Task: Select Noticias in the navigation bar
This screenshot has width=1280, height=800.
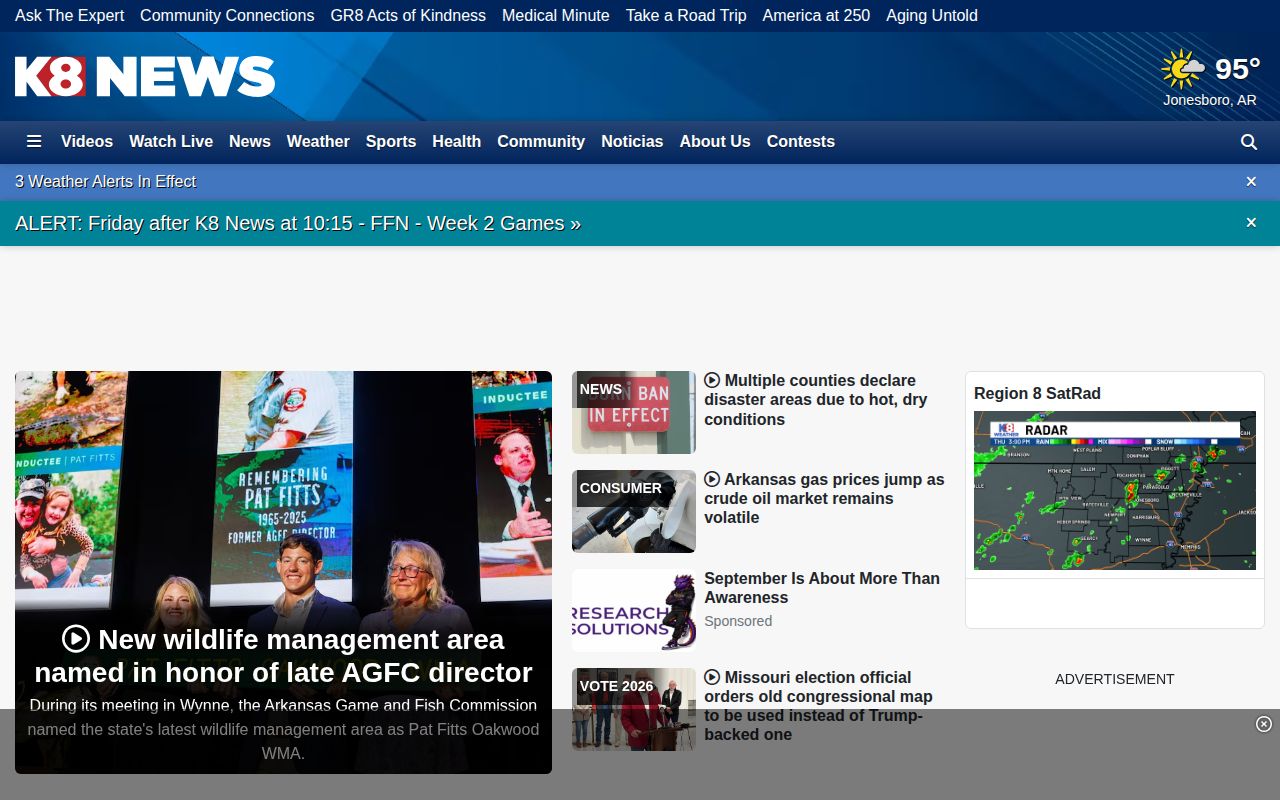Action: (x=632, y=142)
